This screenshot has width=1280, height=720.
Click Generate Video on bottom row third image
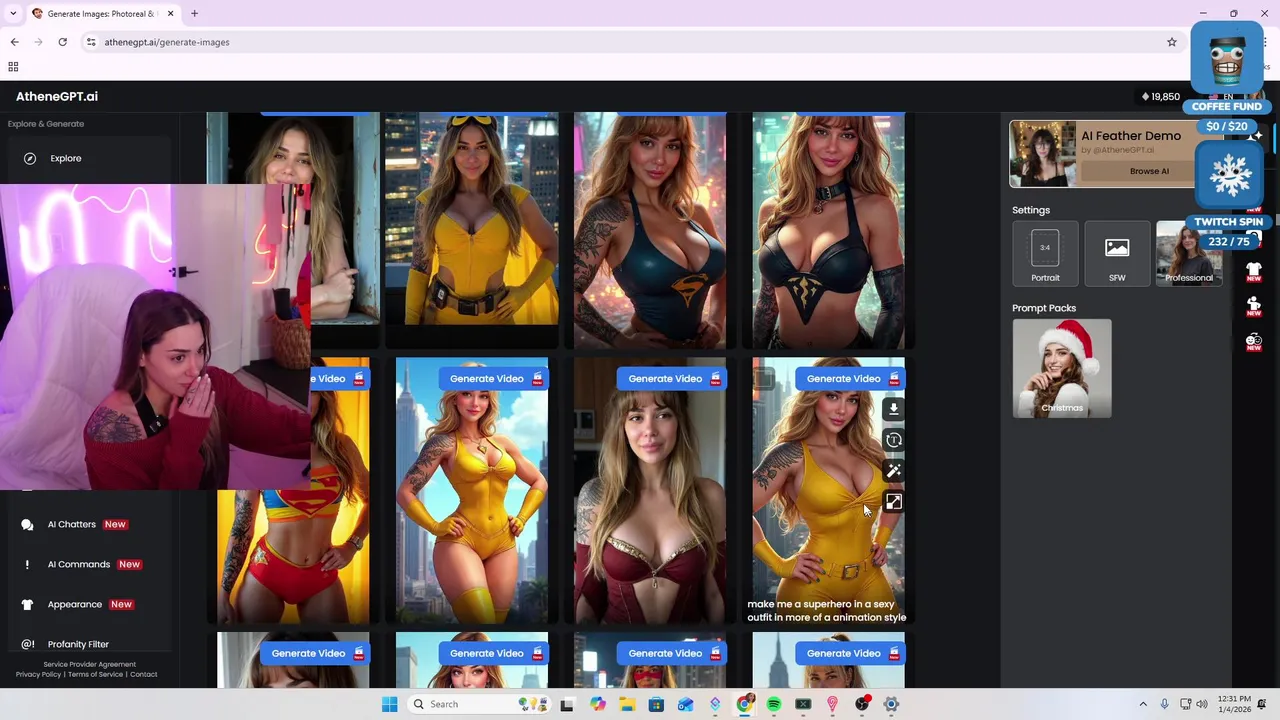[x=670, y=653]
